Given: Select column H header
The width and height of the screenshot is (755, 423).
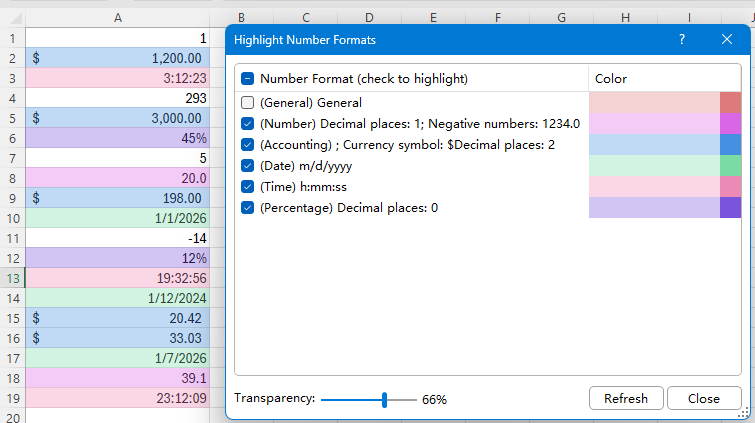Looking at the screenshot, I should click(x=625, y=18).
